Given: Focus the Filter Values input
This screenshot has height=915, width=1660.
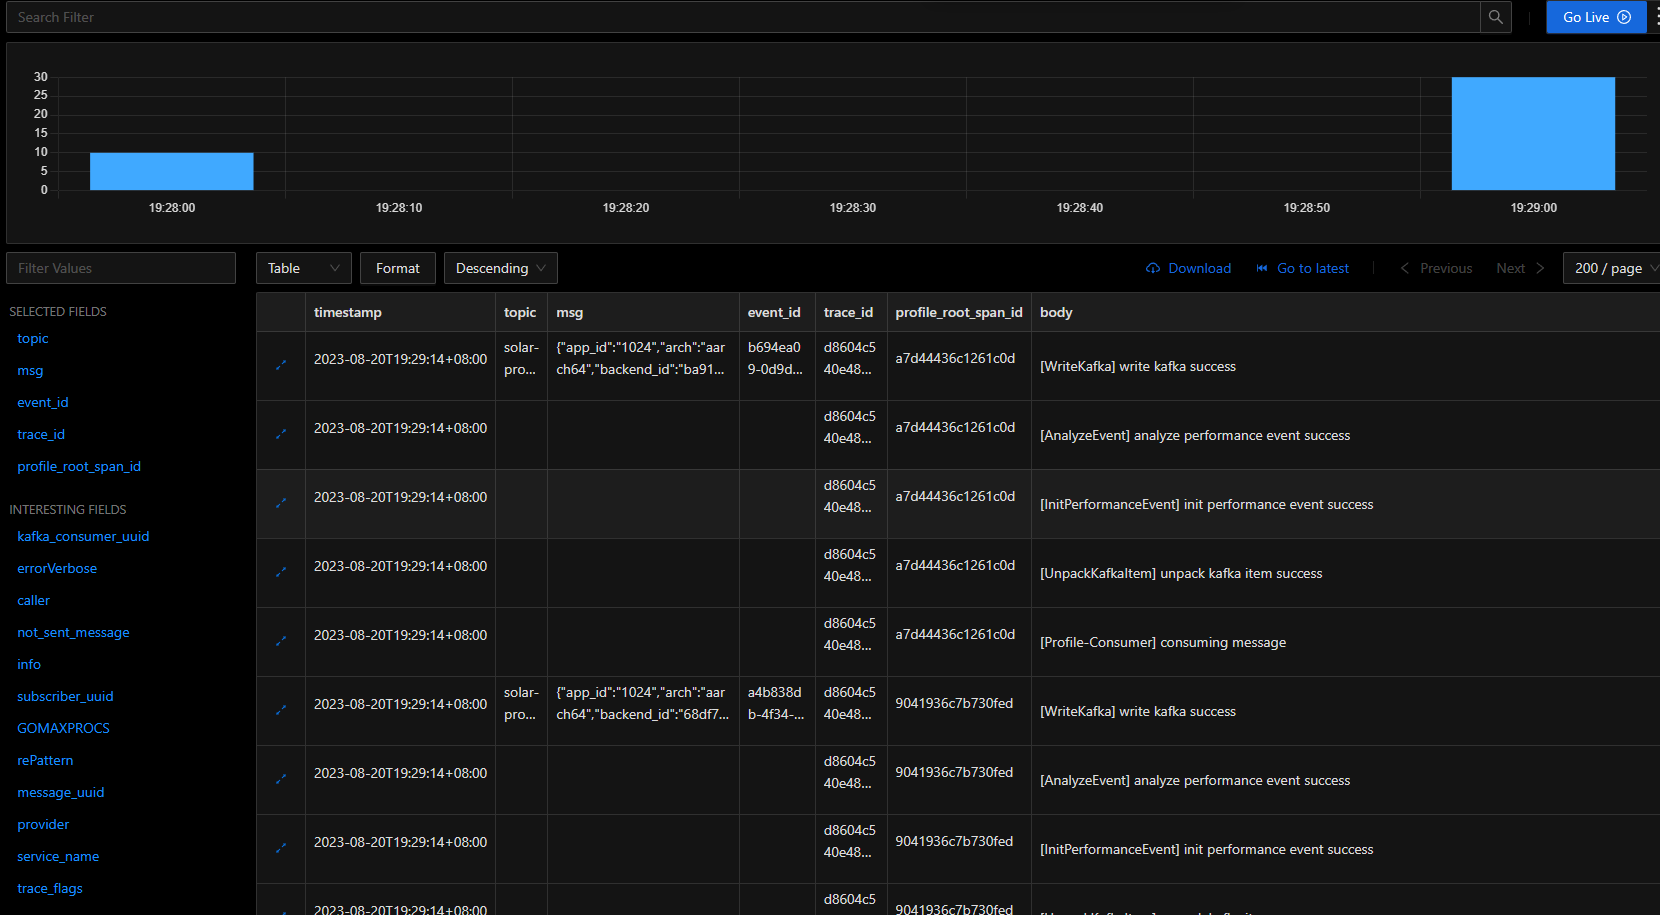Looking at the screenshot, I should 121,268.
